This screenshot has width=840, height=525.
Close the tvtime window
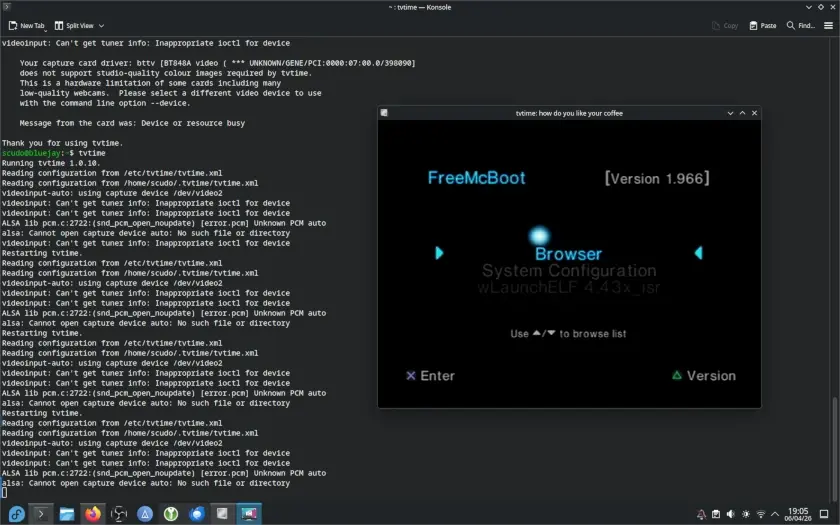[754, 113]
